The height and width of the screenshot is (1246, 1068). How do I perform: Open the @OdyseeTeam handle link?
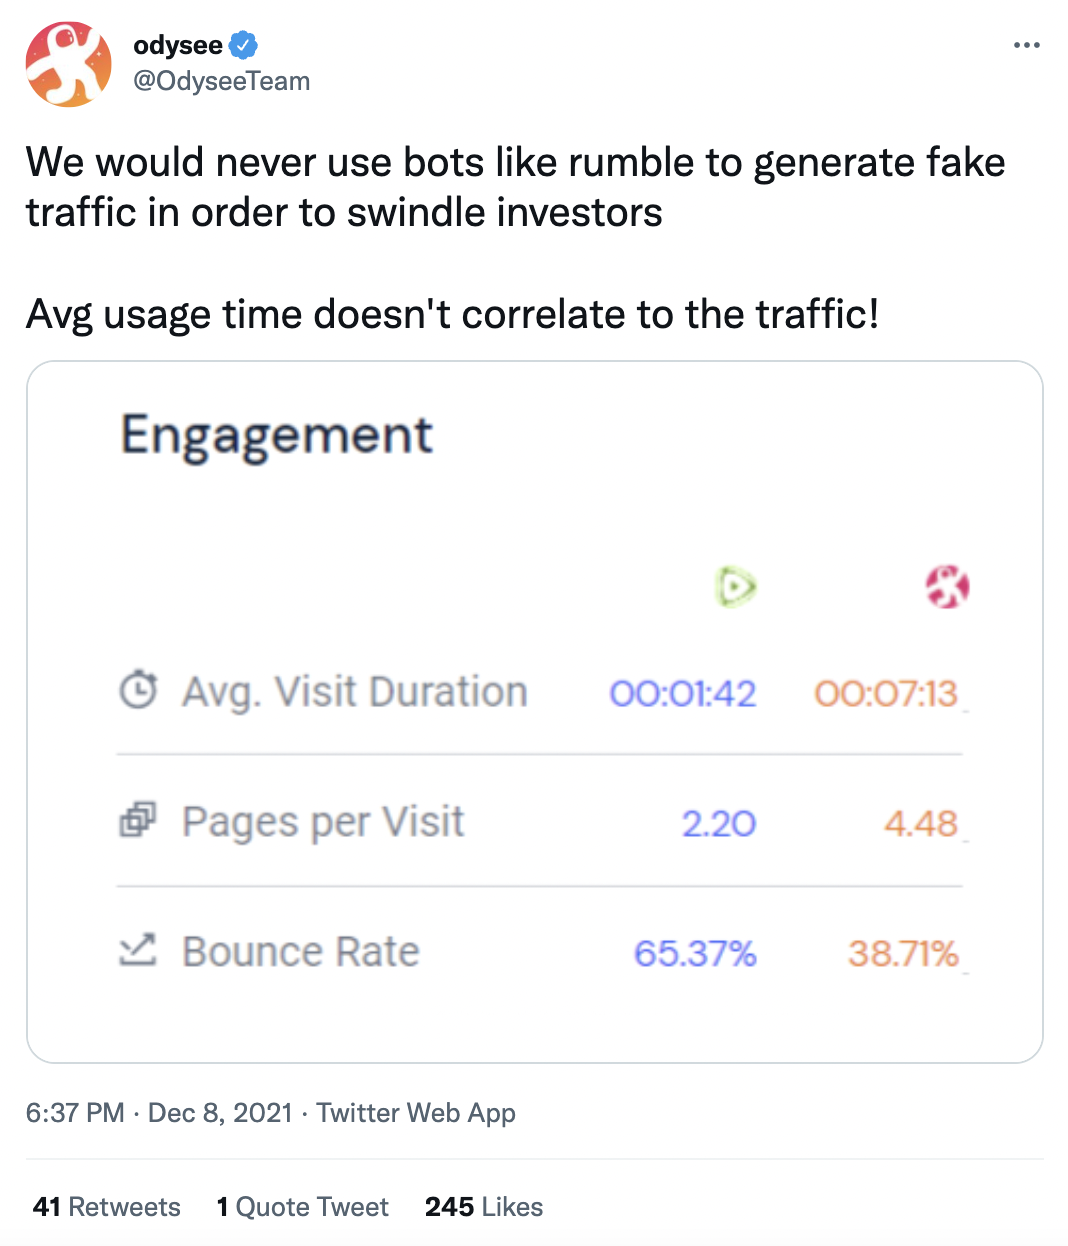click(x=221, y=81)
